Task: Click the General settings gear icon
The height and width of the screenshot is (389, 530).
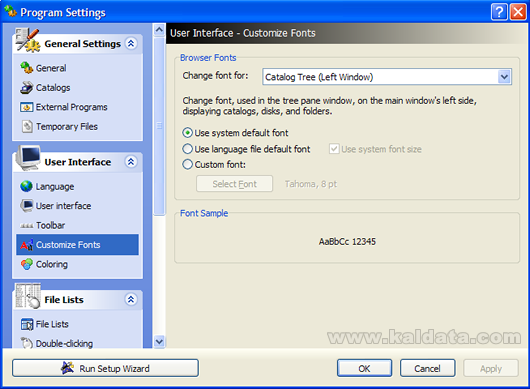Action: coord(26,68)
